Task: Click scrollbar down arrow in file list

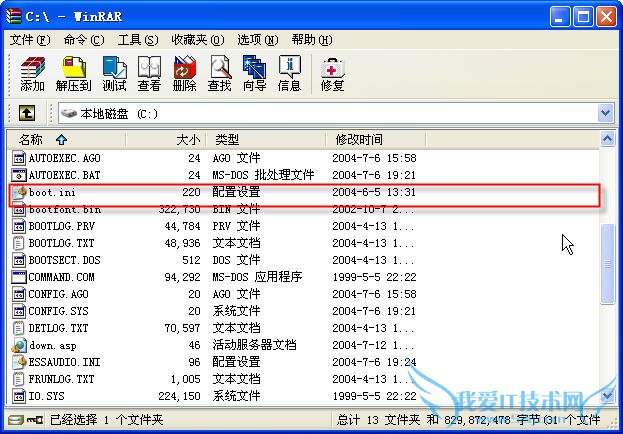Action: point(607,395)
